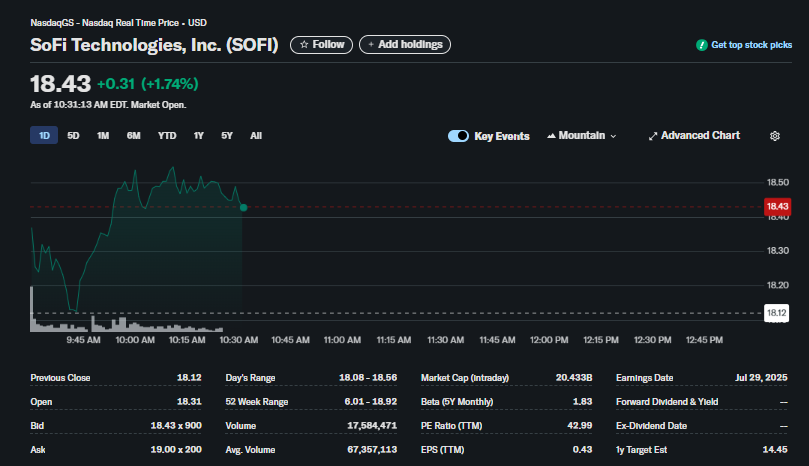809x466 pixels.
Task: Show the All time chart range
Action: tap(256, 135)
